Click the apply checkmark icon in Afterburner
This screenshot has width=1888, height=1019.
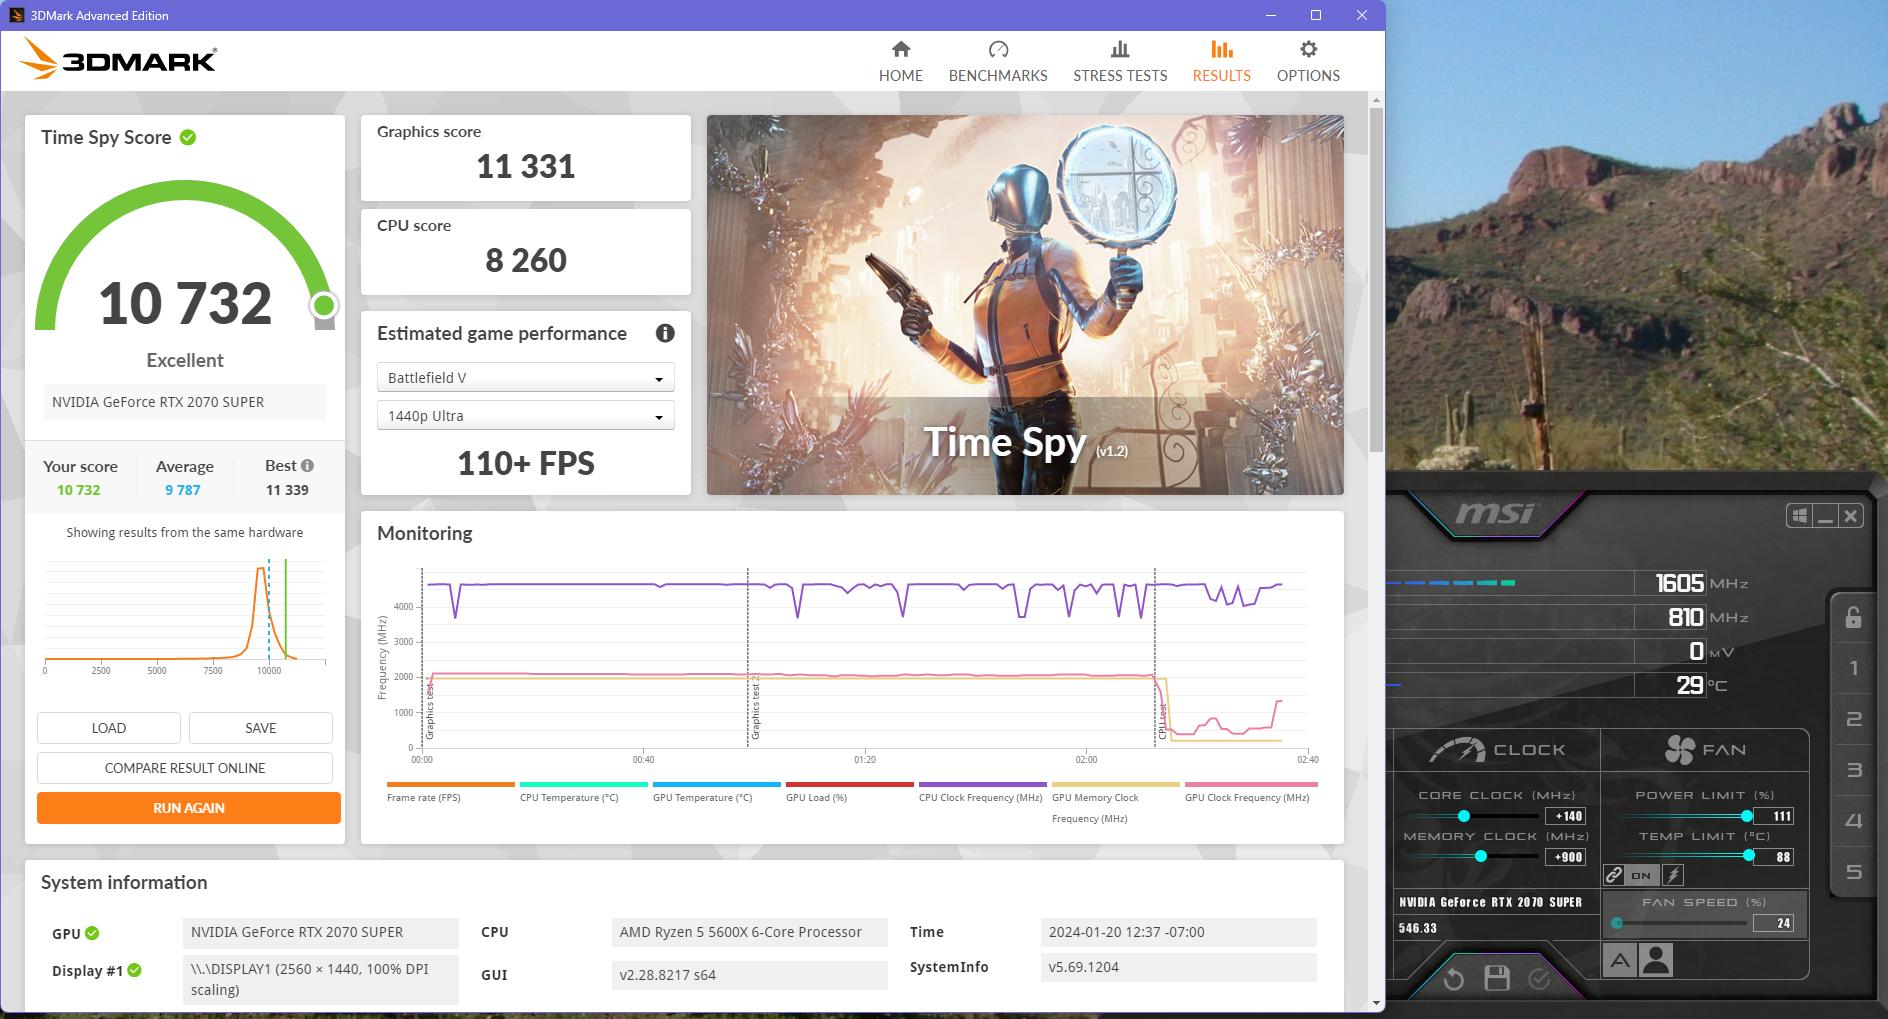click(x=1539, y=978)
